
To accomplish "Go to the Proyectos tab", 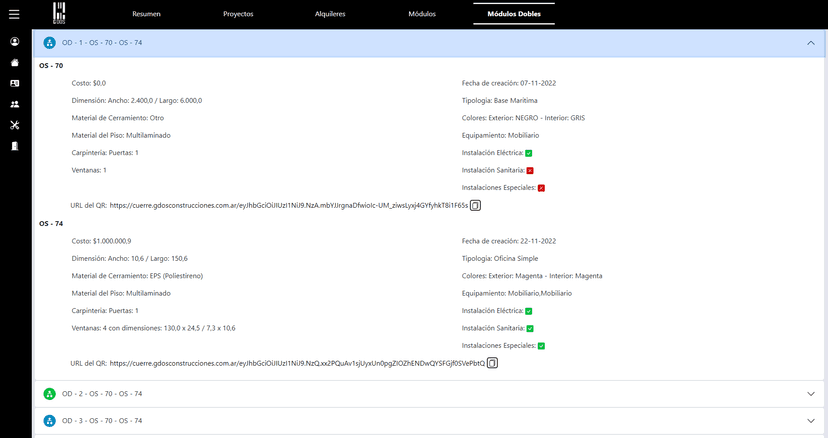I will pyautogui.click(x=238, y=15).
